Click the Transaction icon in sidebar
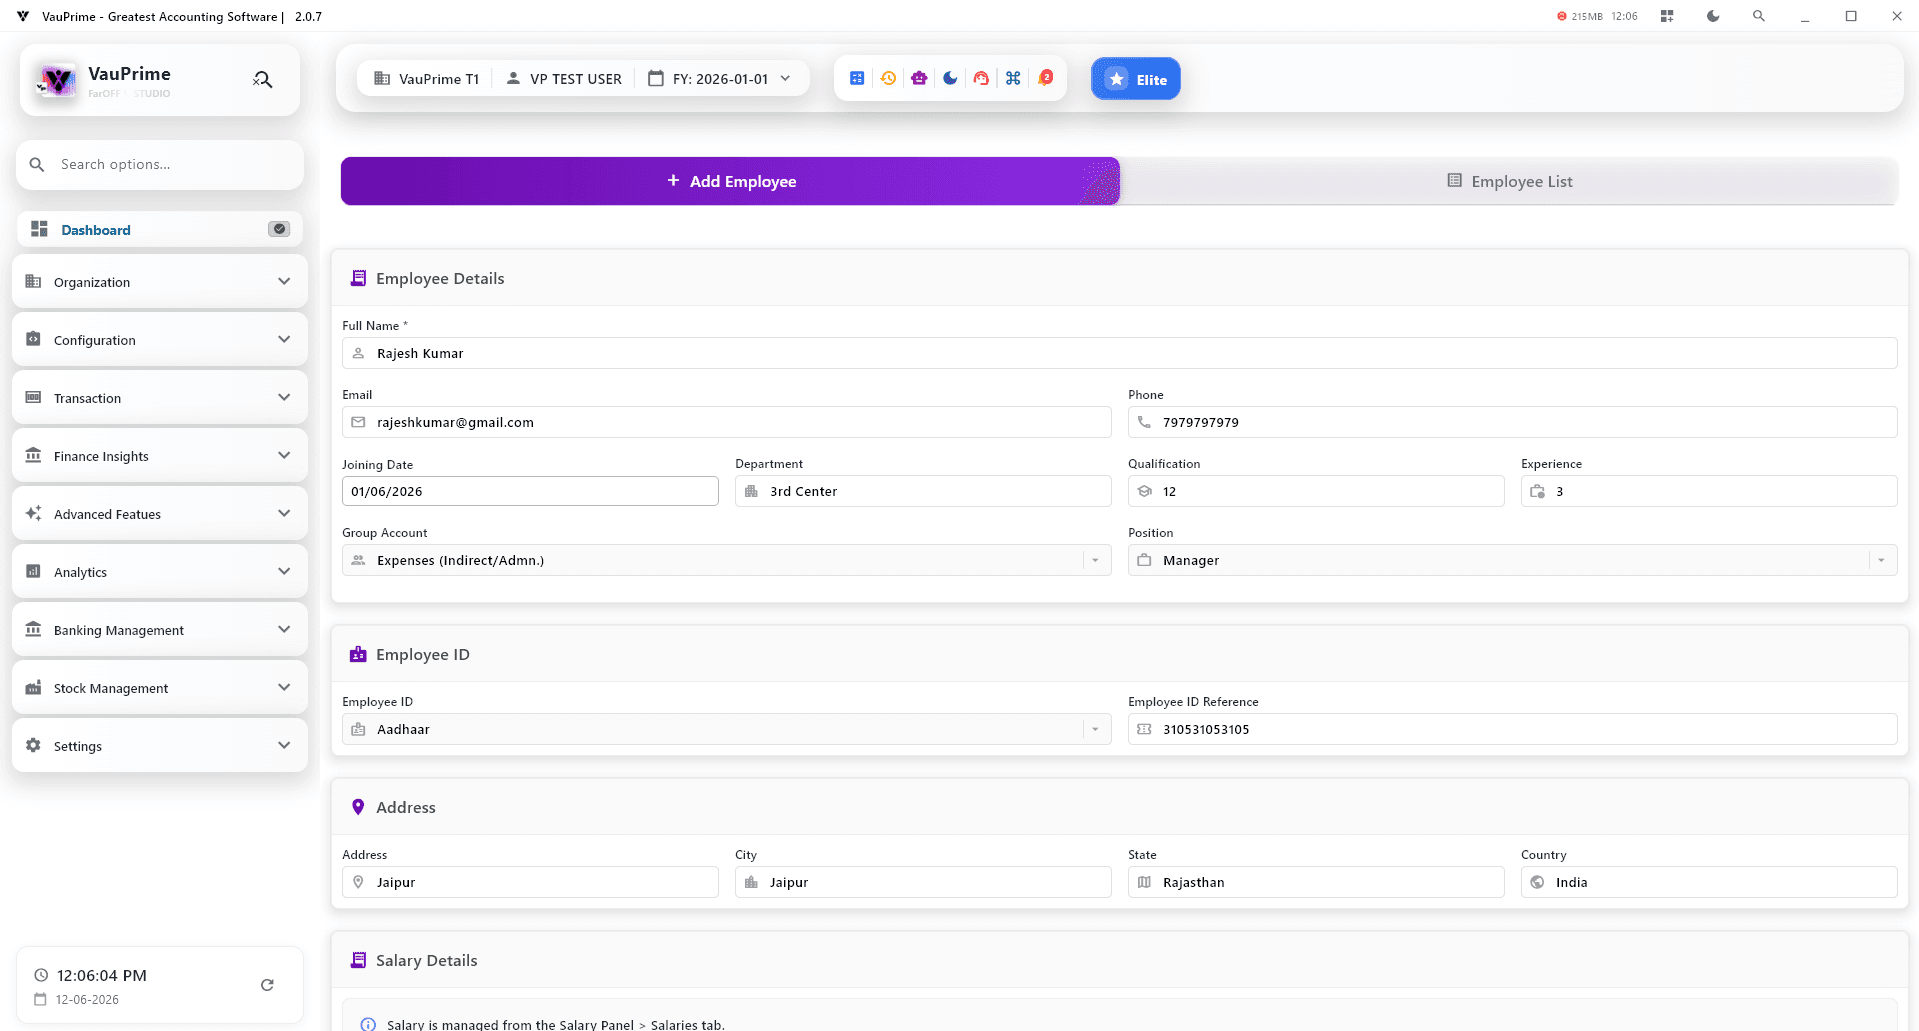Screen dimensions: 1919x1031 33,397
